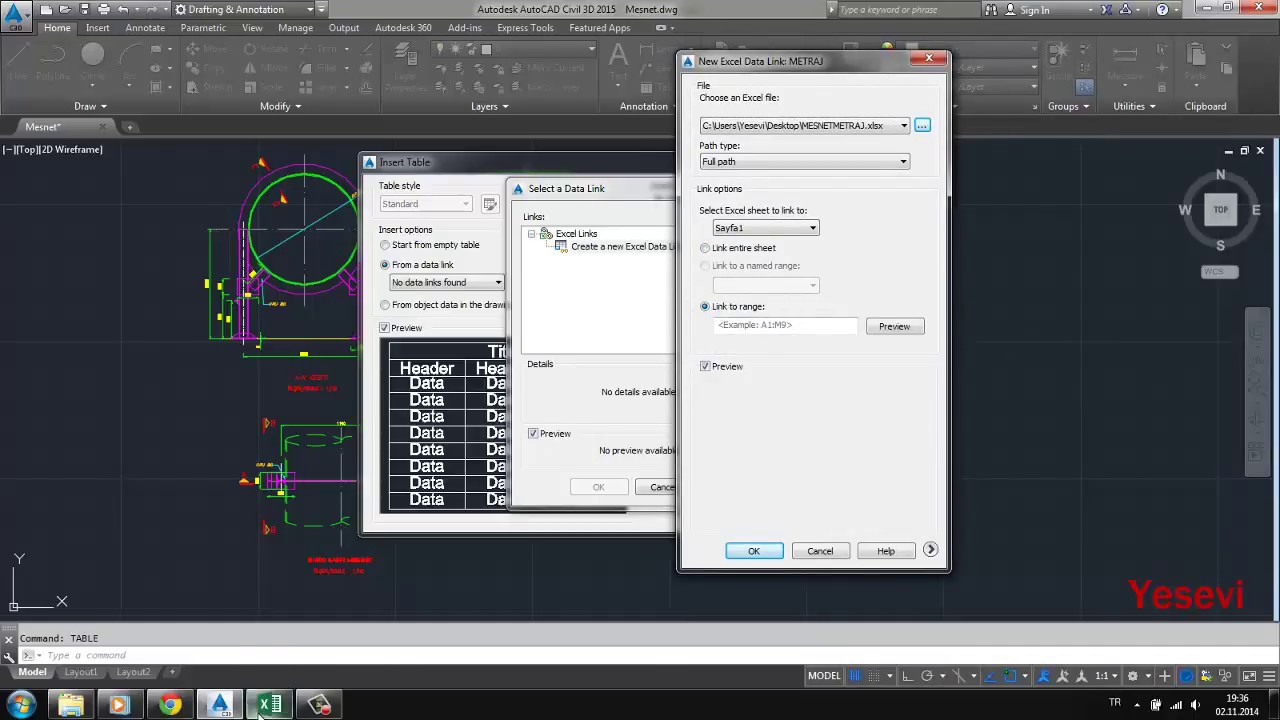Image resolution: width=1280 pixels, height=720 pixels.
Task: Click the Save icon in Quick Access toolbar
Action: click(84, 9)
